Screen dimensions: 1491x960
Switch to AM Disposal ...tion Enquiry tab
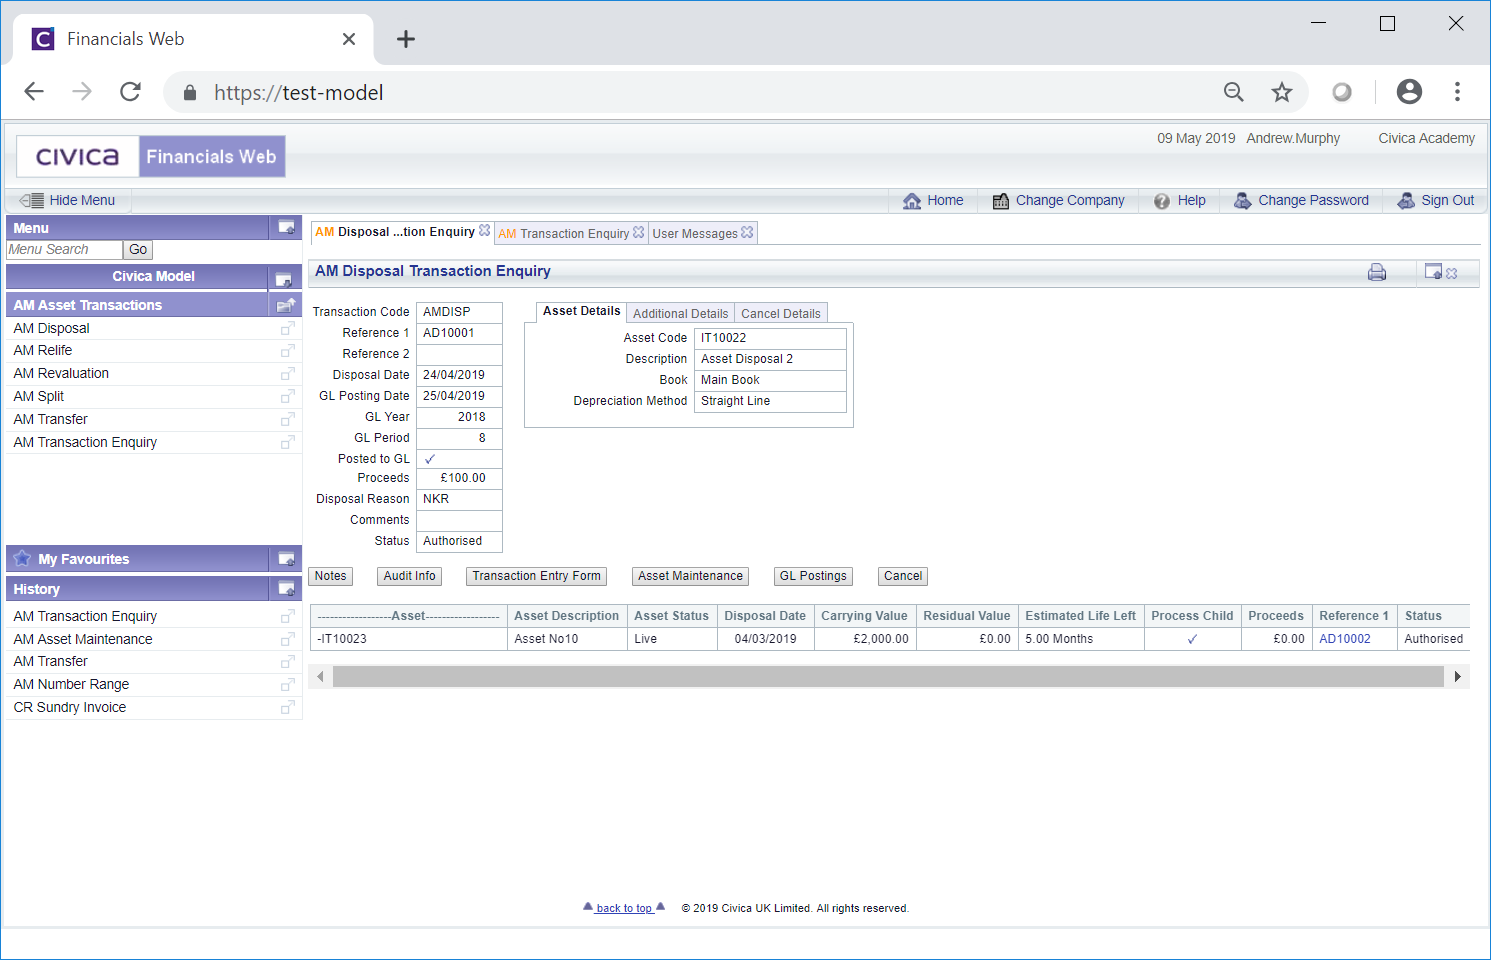tap(395, 232)
